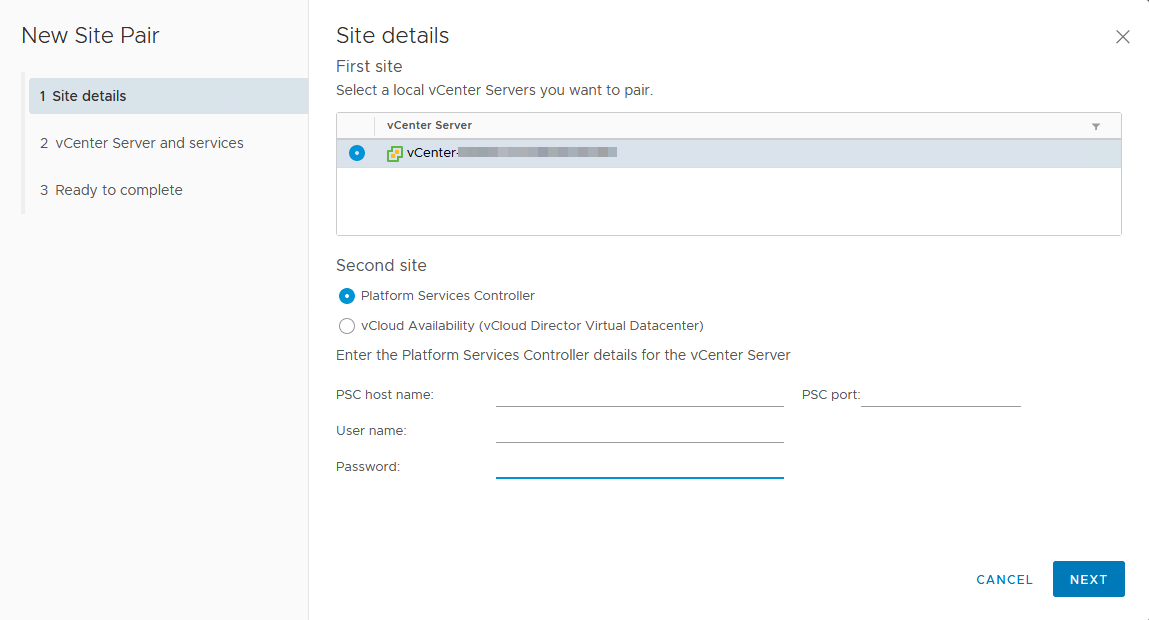The image size is (1149, 620).
Task: Proceed with the Next button
Action: pyautogui.click(x=1088, y=579)
